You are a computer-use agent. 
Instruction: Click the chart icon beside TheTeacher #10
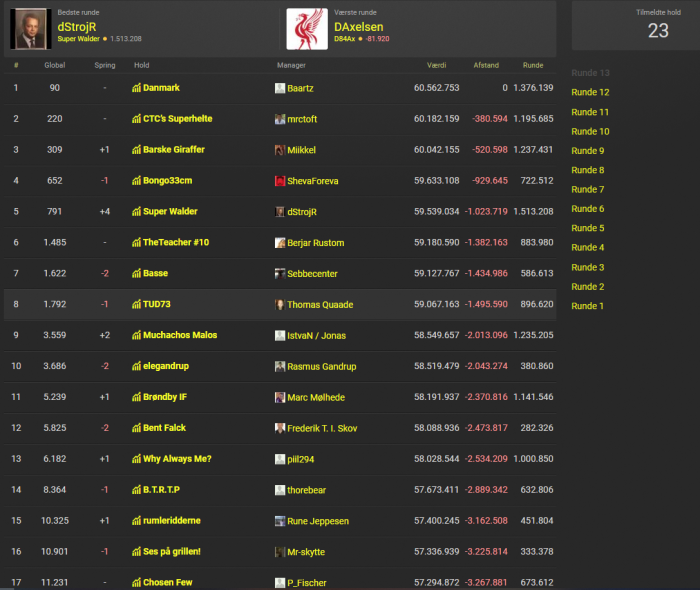point(136,242)
